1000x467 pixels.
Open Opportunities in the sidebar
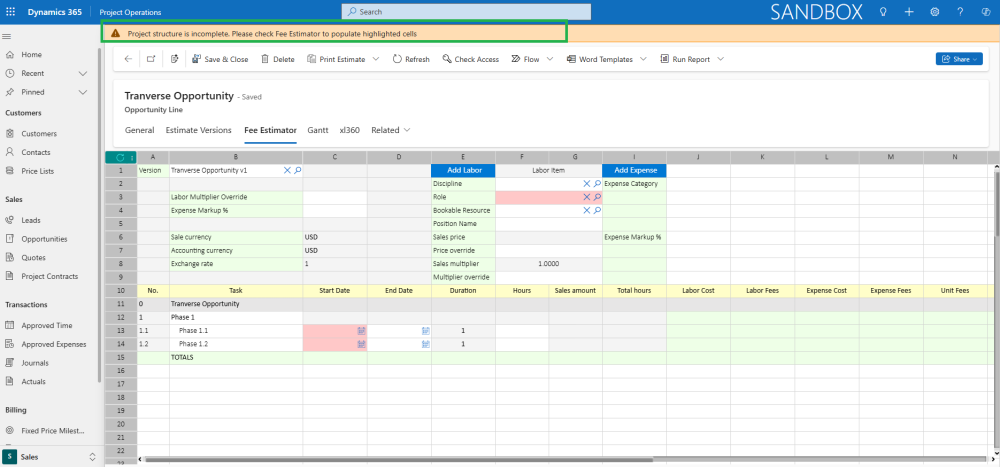[x=44, y=239]
